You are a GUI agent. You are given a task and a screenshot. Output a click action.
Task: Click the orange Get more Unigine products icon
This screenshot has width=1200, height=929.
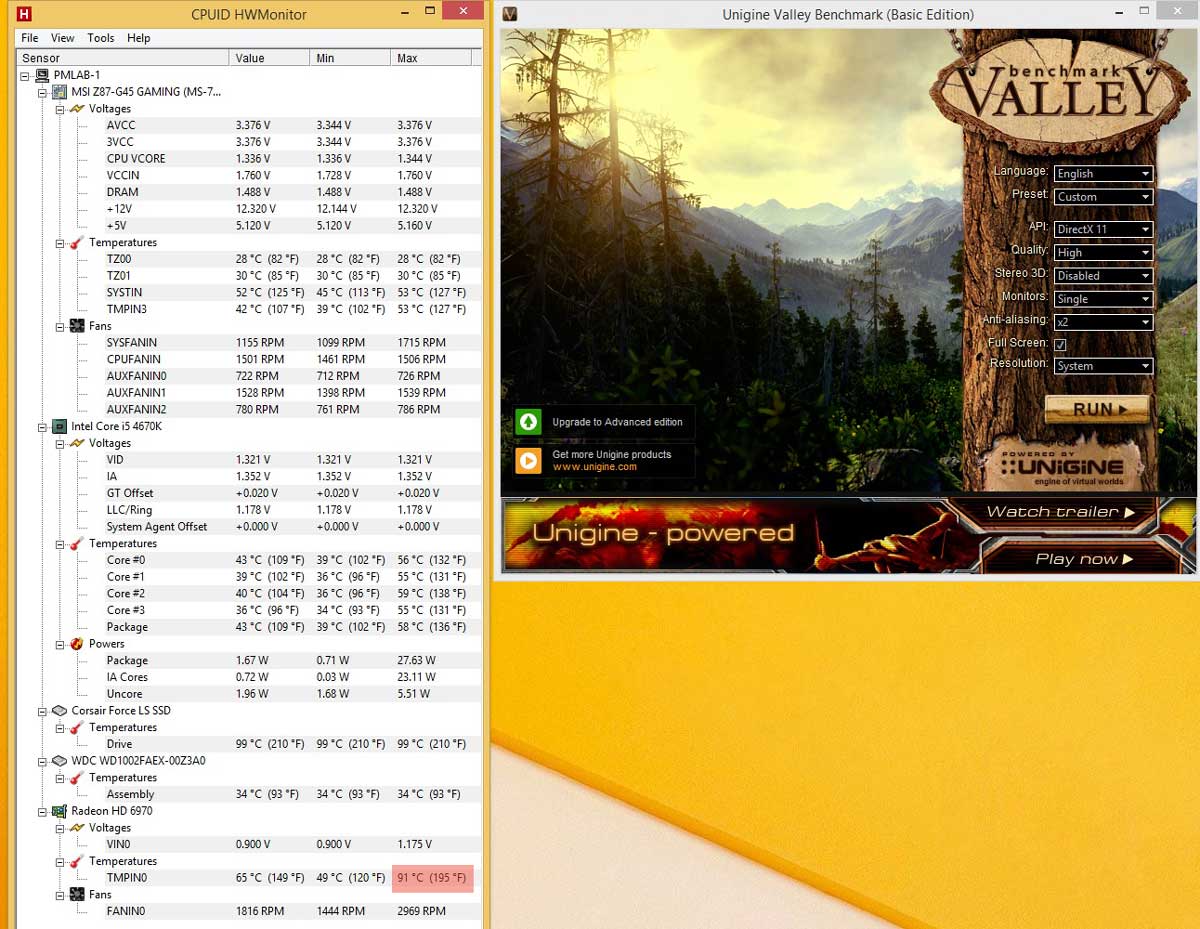[528, 460]
